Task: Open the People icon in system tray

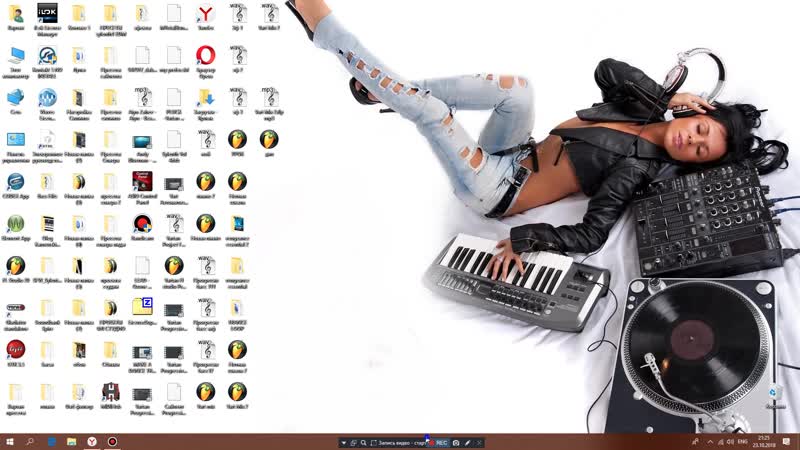Action: pos(695,442)
